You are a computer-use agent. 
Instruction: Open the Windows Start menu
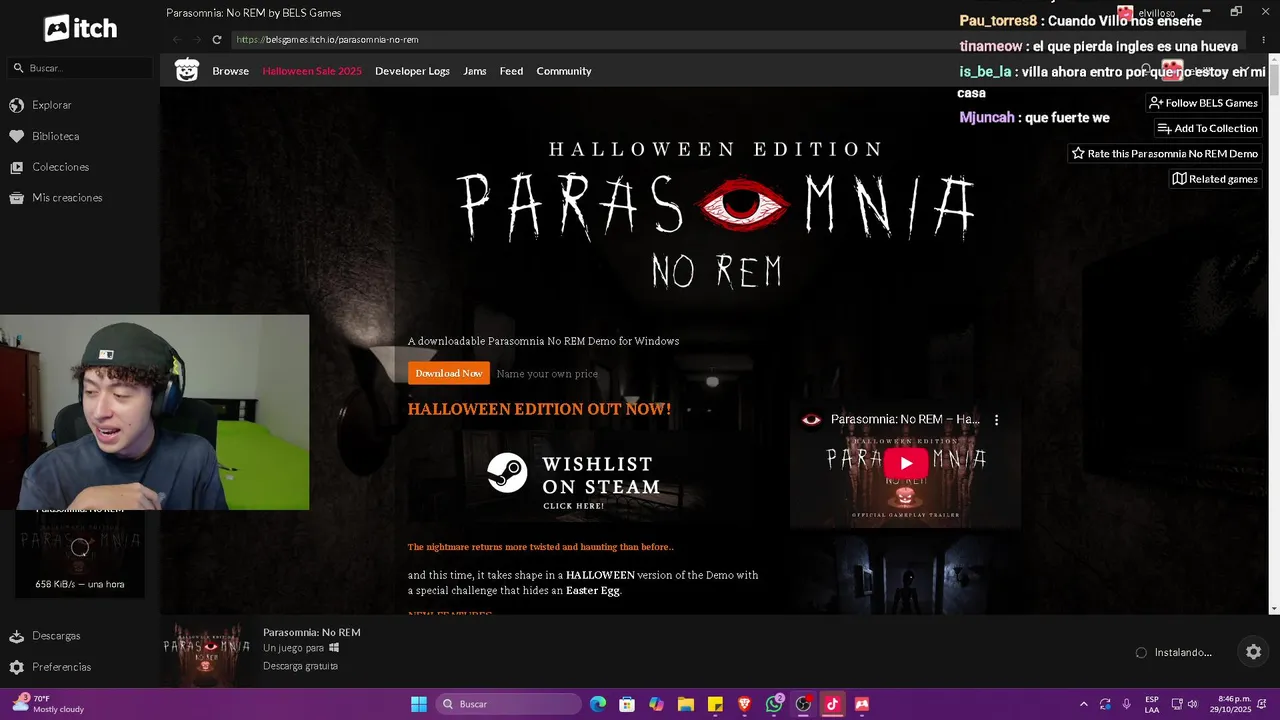click(419, 704)
